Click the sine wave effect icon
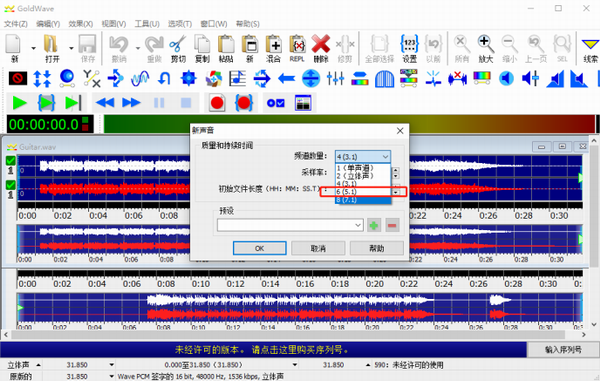Viewport: 600px width, 381px height. pyautogui.click(x=140, y=78)
